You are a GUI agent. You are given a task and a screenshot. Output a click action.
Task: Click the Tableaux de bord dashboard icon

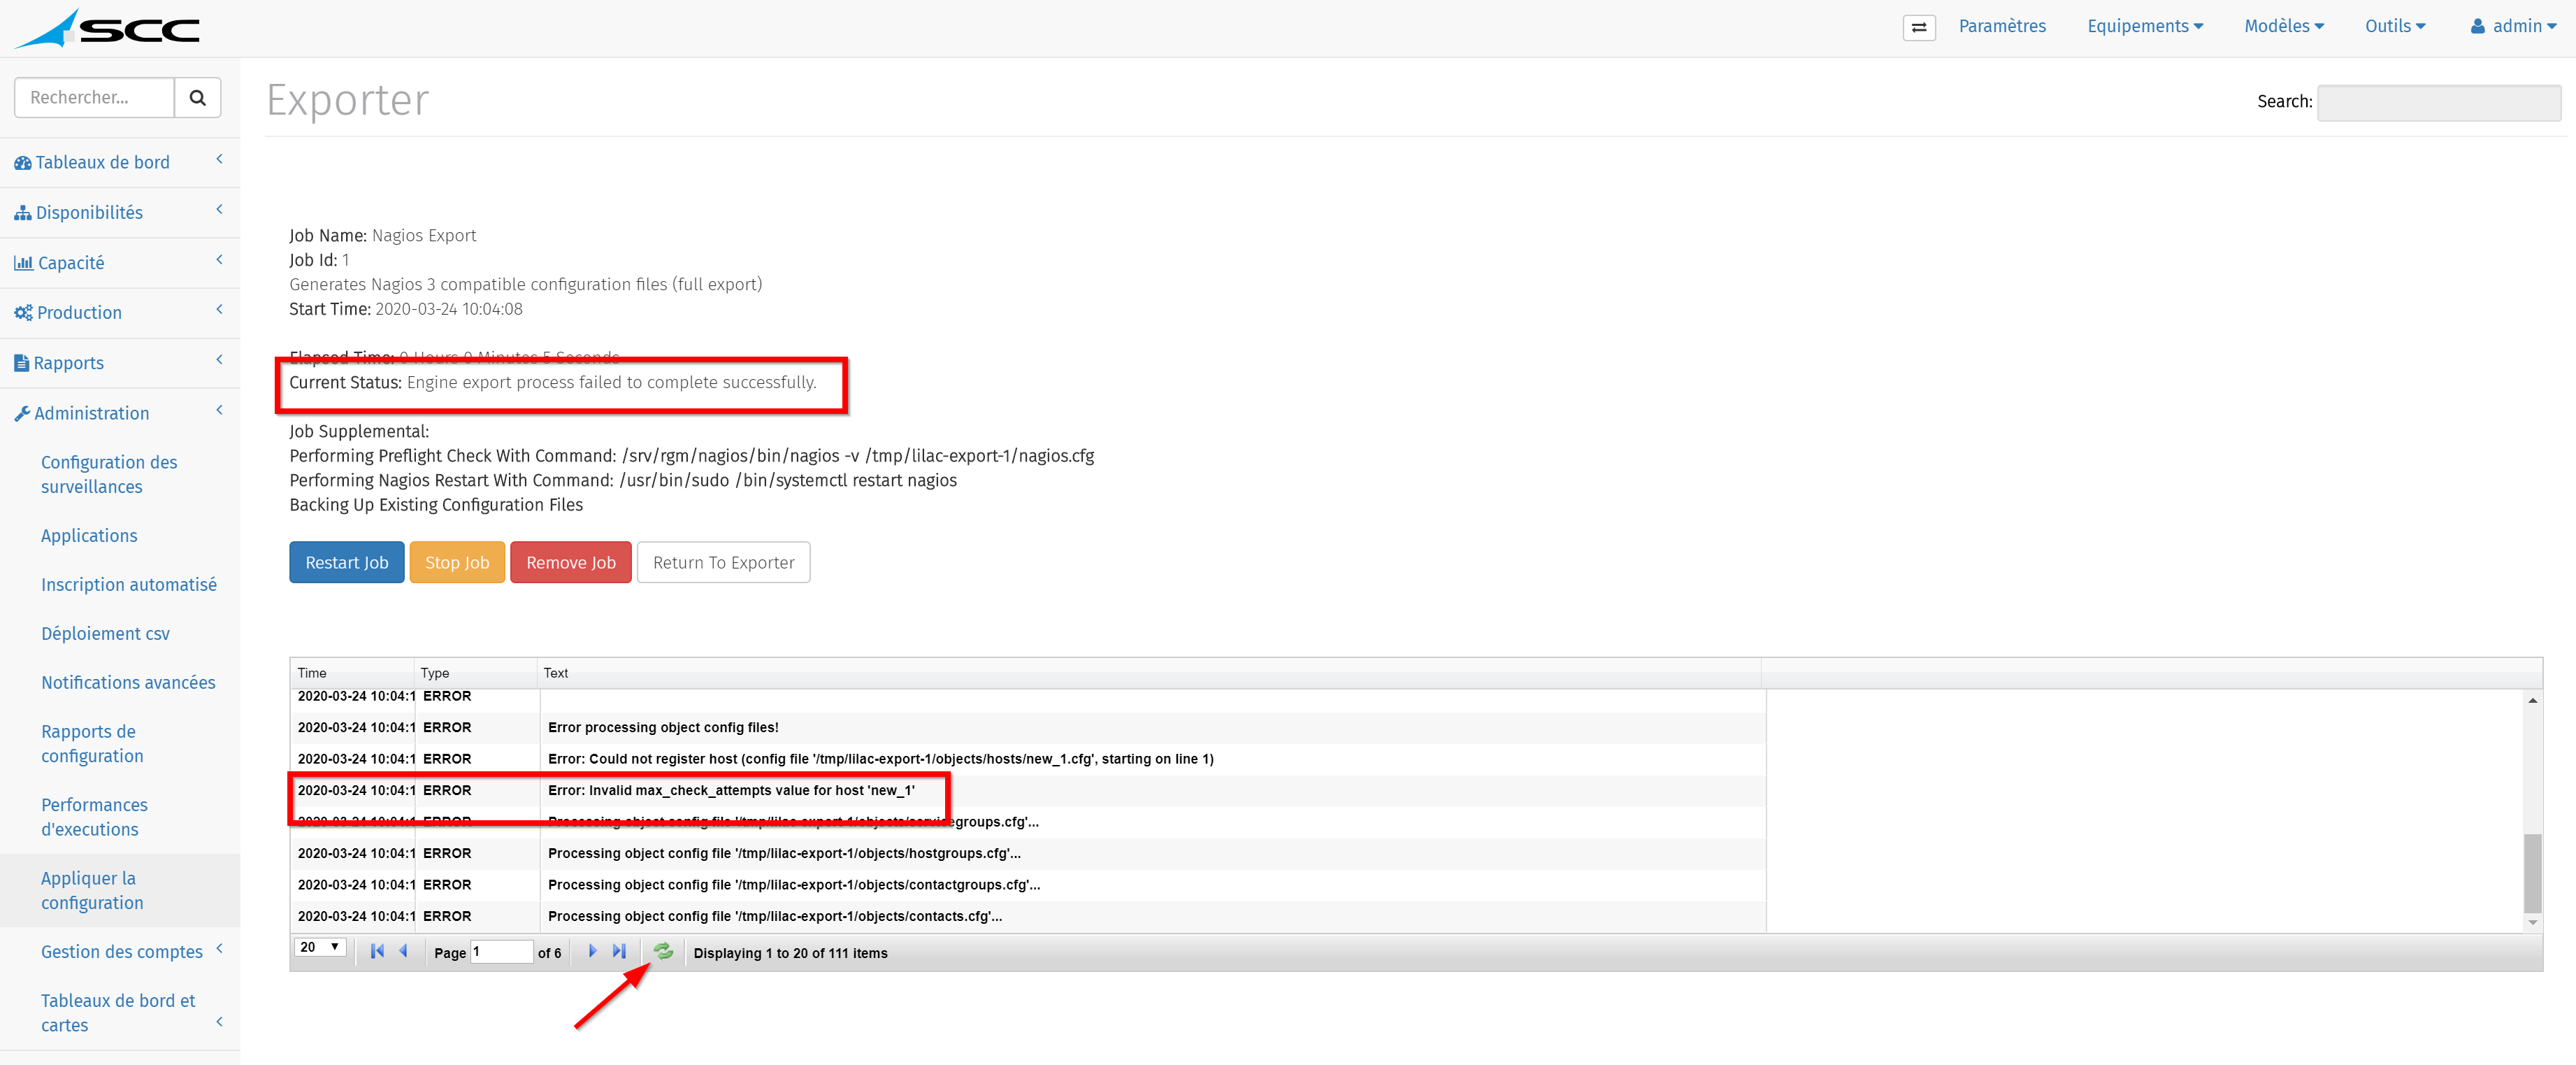coord(23,163)
